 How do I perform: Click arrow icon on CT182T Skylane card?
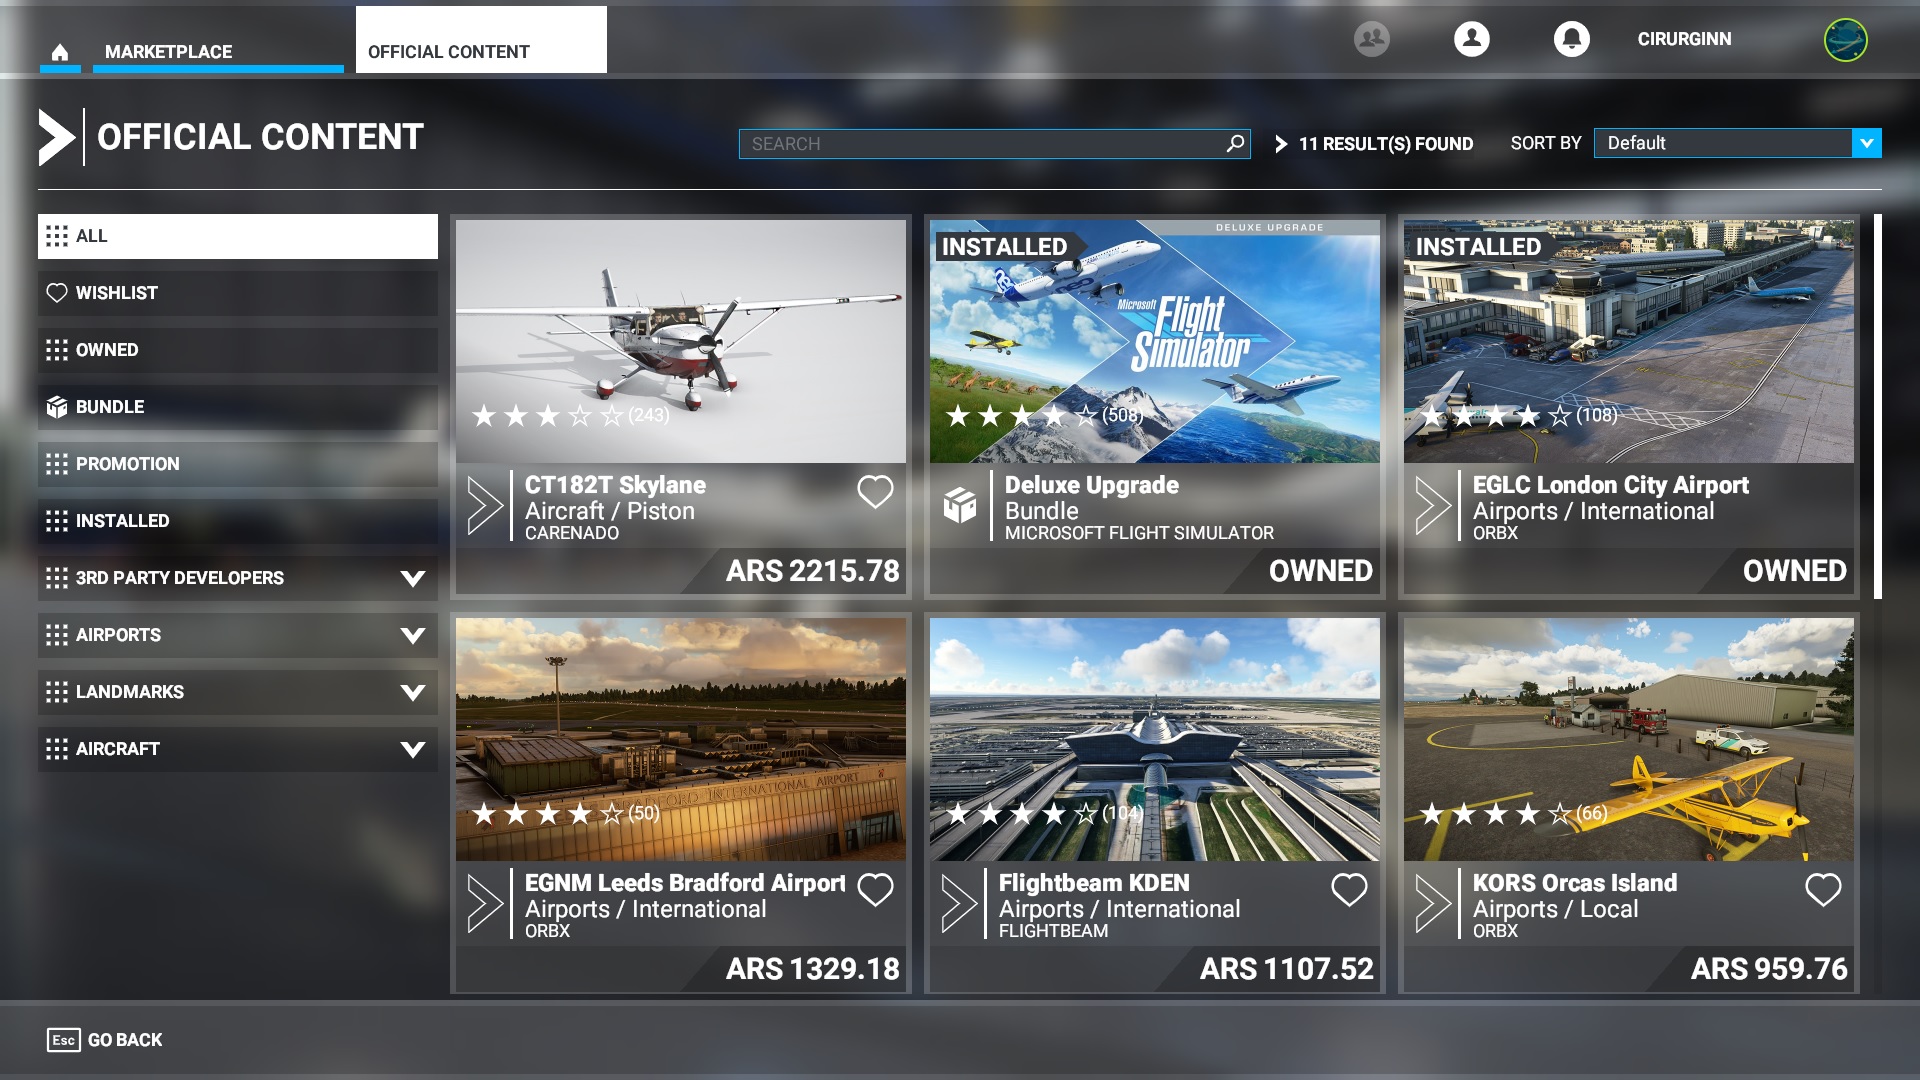click(x=485, y=506)
